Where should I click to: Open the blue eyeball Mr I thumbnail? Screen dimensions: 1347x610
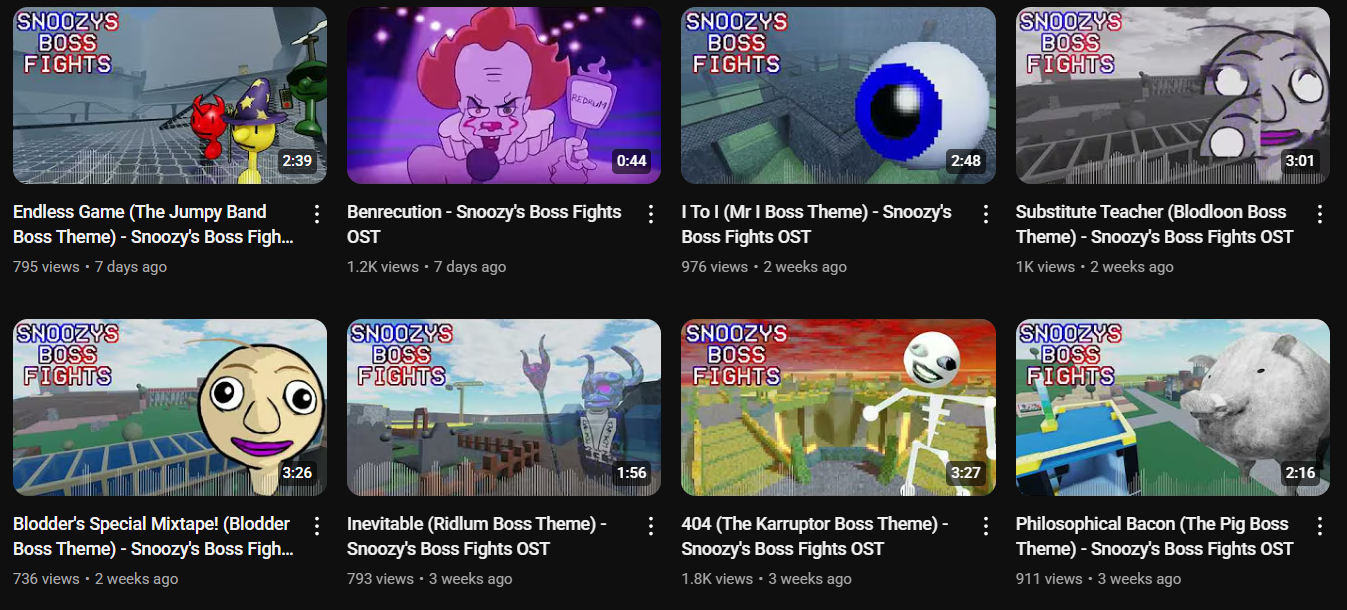coord(838,96)
